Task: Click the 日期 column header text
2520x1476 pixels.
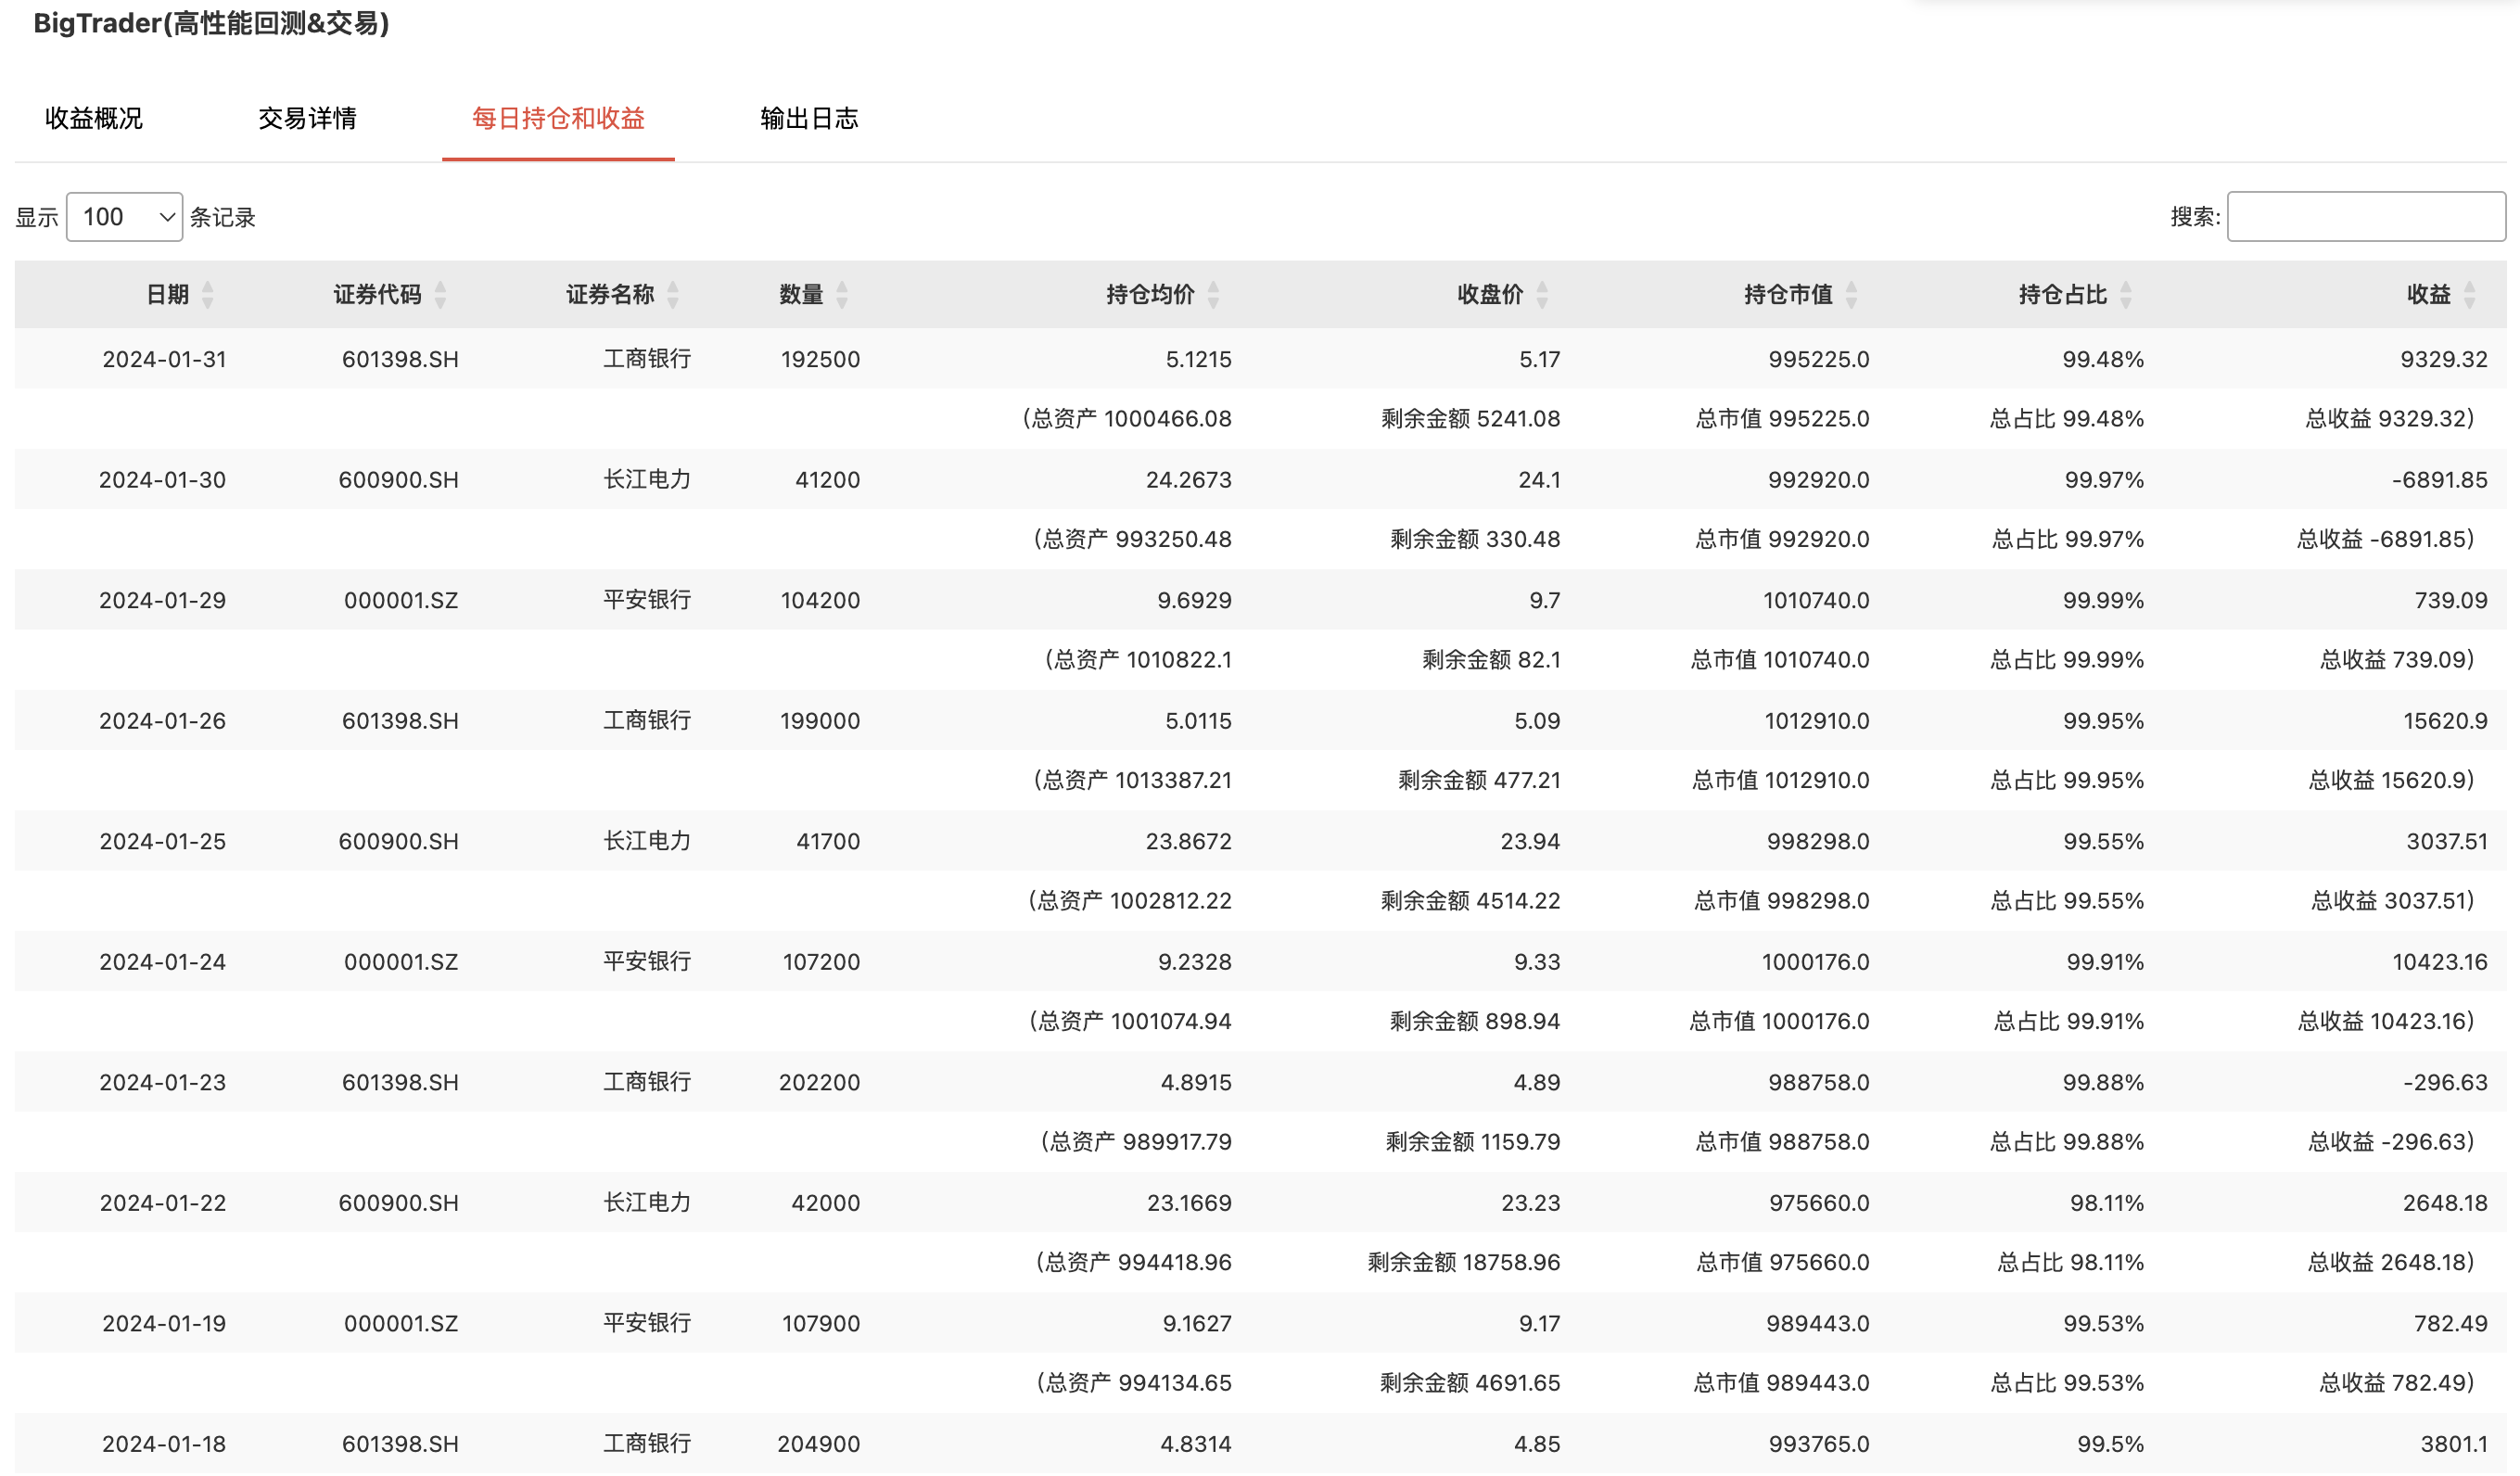Action: pos(167,294)
